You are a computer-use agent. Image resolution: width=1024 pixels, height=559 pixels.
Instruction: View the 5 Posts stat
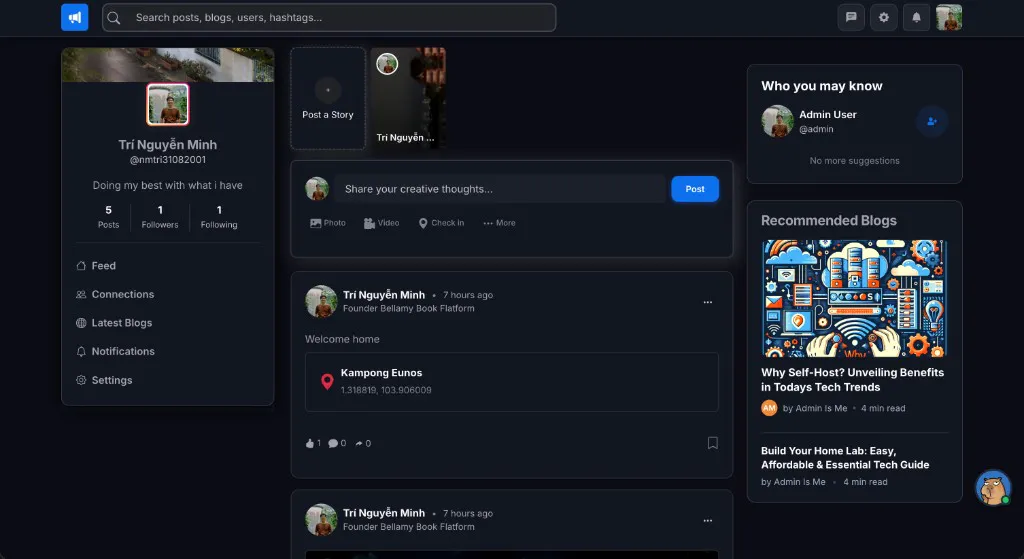point(108,217)
